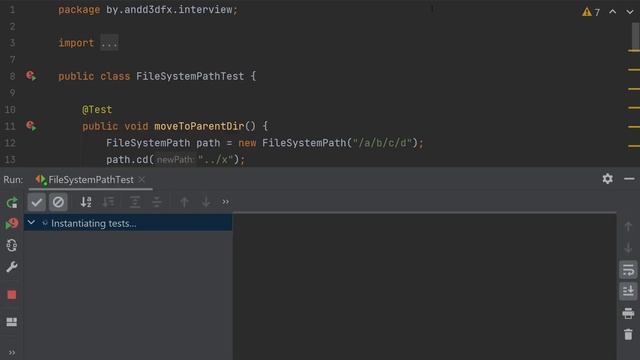Image resolution: width=640 pixels, height=360 pixels.
Task: Expand the folded import statement
Action: [x=109, y=43]
